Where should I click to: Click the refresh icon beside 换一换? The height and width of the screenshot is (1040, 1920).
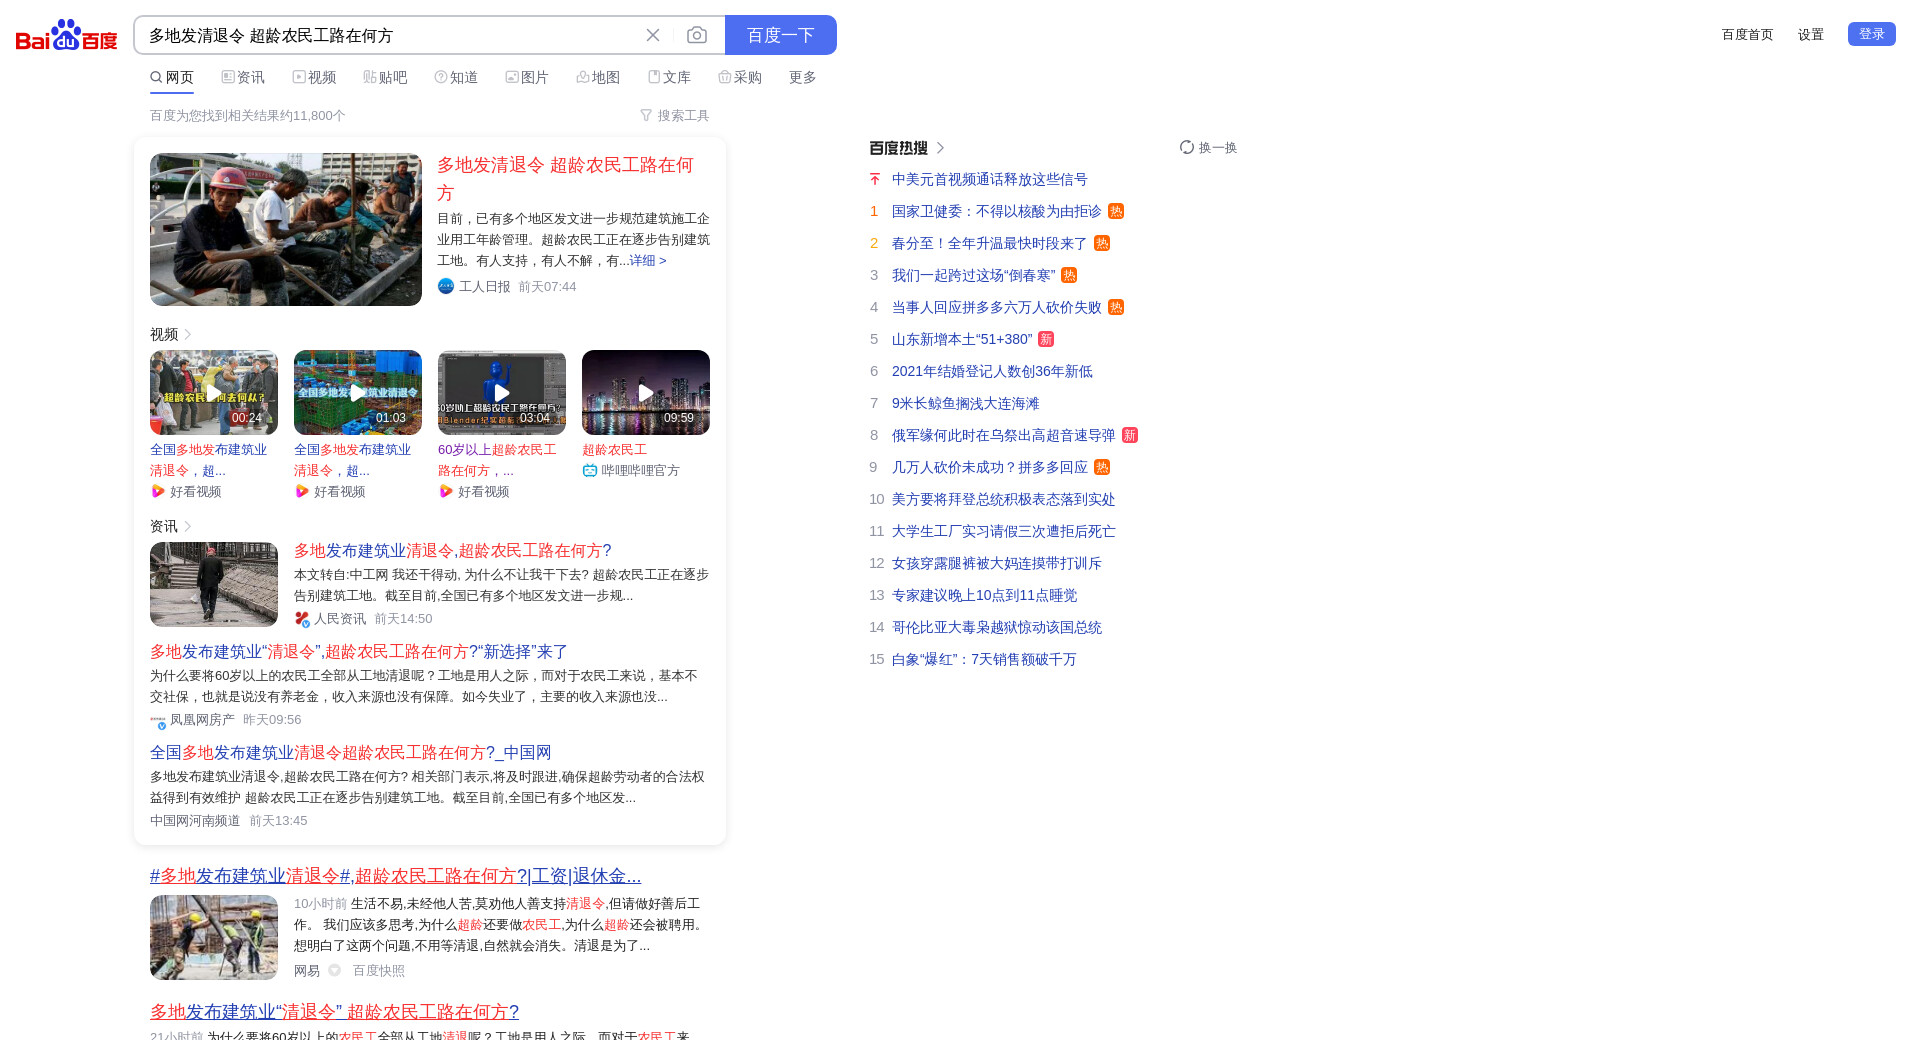pyautogui.click(x=1186, y=147)
